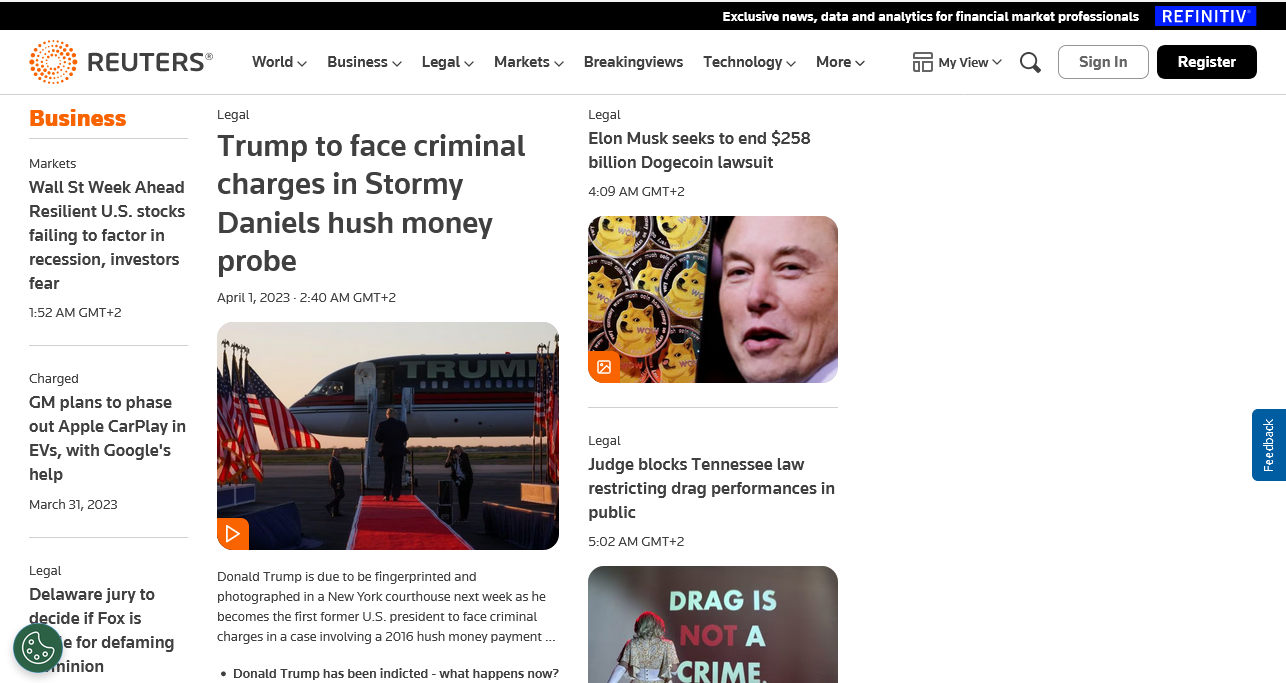Expand the Business menu dropdown
The height and width of the screenshot is (683, 1286).
[x=364, y=62]
